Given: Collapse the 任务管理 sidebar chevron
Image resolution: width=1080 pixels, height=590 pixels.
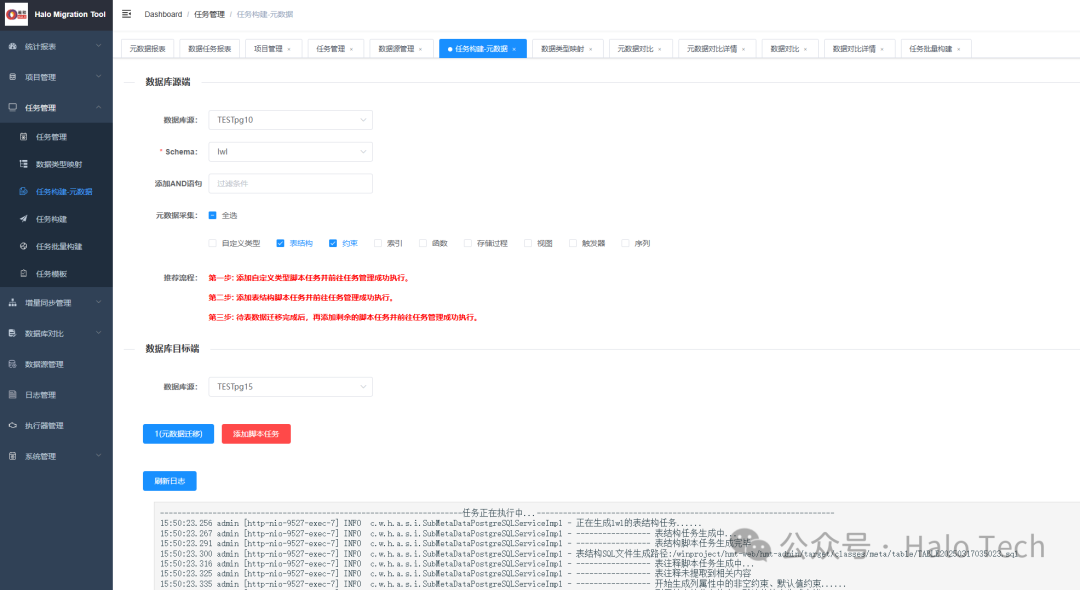Looking at the screenshot, I should tap(98, 107).
